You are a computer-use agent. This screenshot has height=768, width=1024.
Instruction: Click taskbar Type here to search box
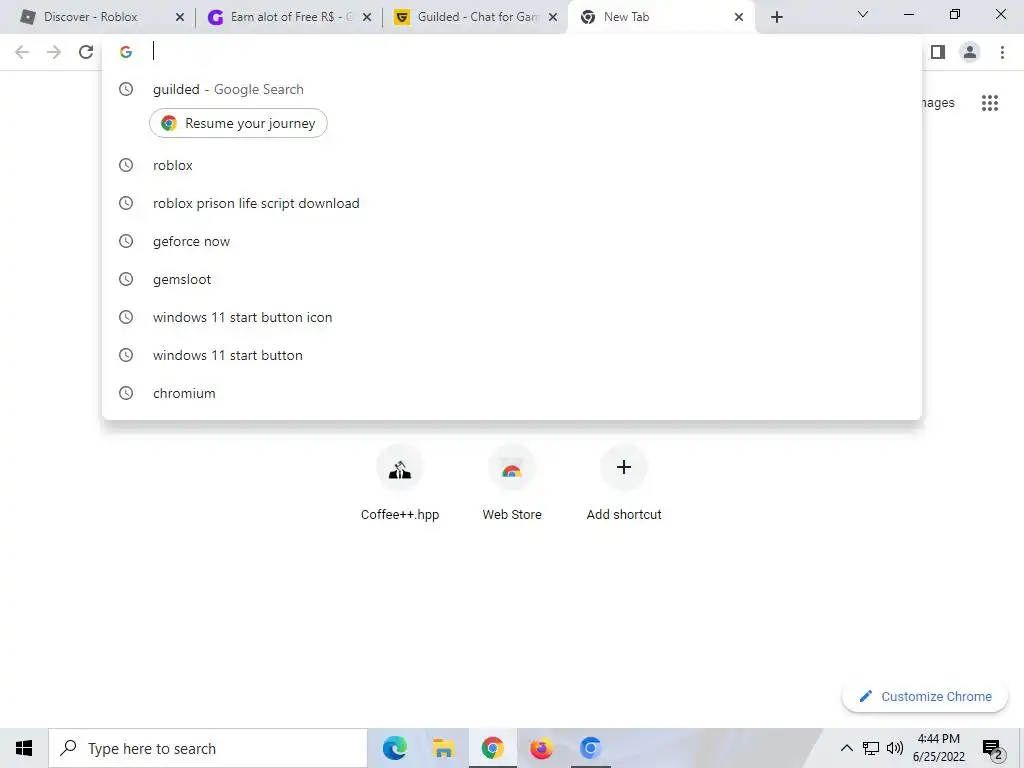pyautogui.click(x=208, y=748)
